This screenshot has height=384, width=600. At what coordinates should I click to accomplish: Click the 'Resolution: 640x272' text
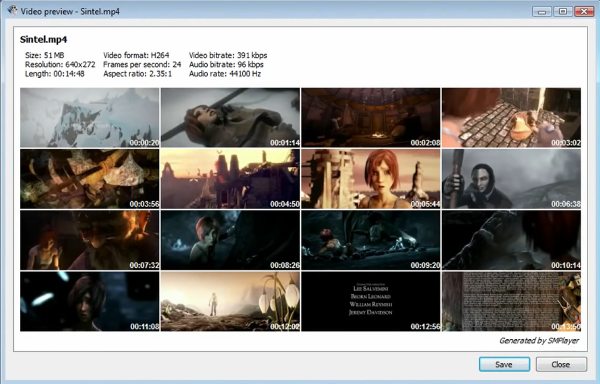60,64
